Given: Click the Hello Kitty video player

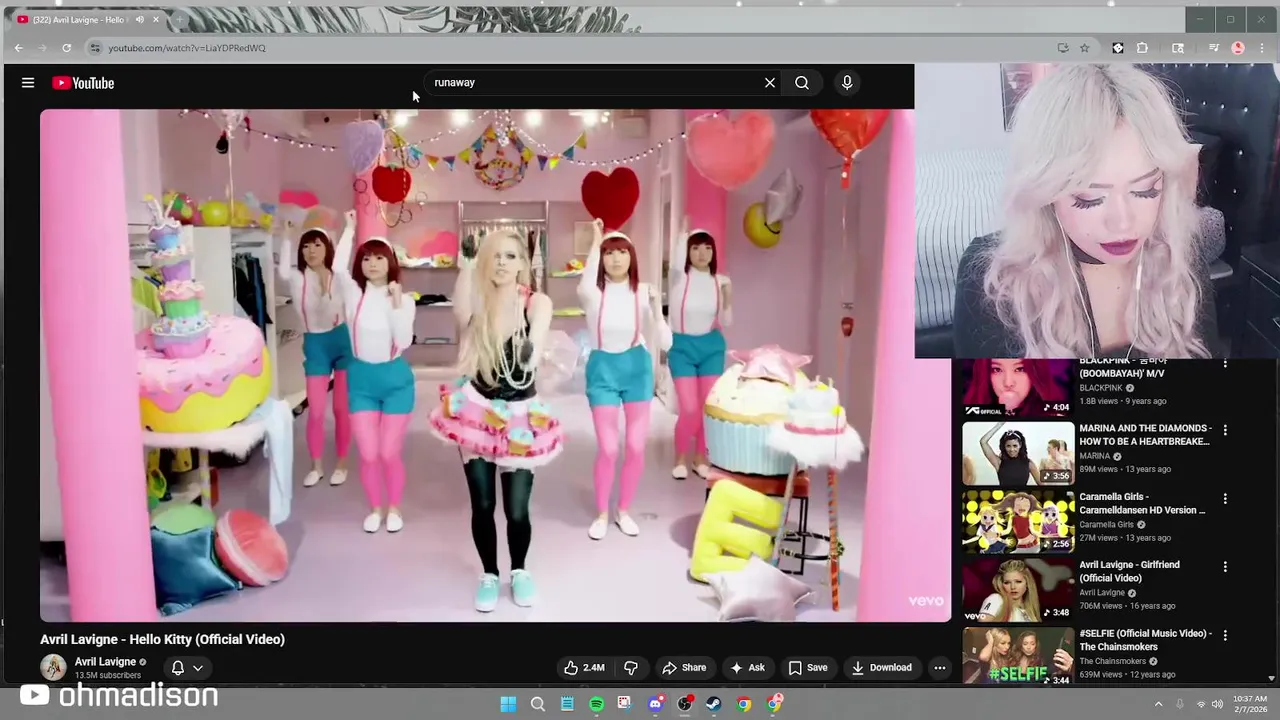Looking at the screenshot, I should pos(496,366).
